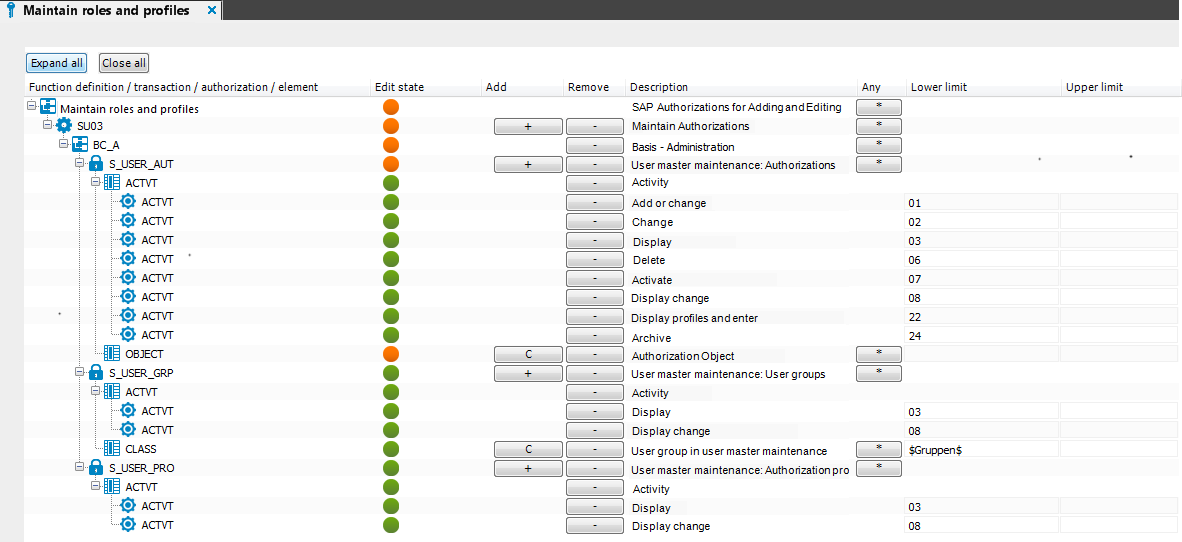Toggle the Any asterisk for the SU03 row
The width and height of the screenshot is (1182, 542).
pyautogui.click(x=879, y=125)
